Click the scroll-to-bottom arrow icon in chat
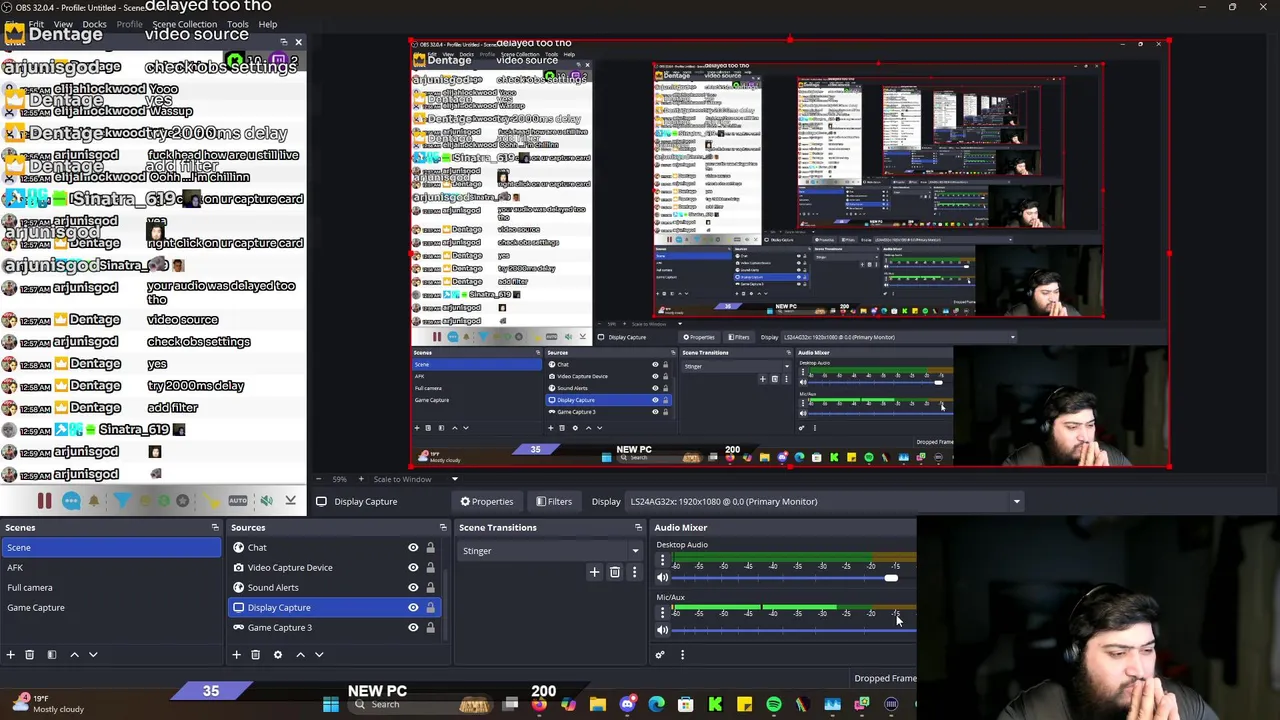 pyautogui.click(x=290, y=501)
